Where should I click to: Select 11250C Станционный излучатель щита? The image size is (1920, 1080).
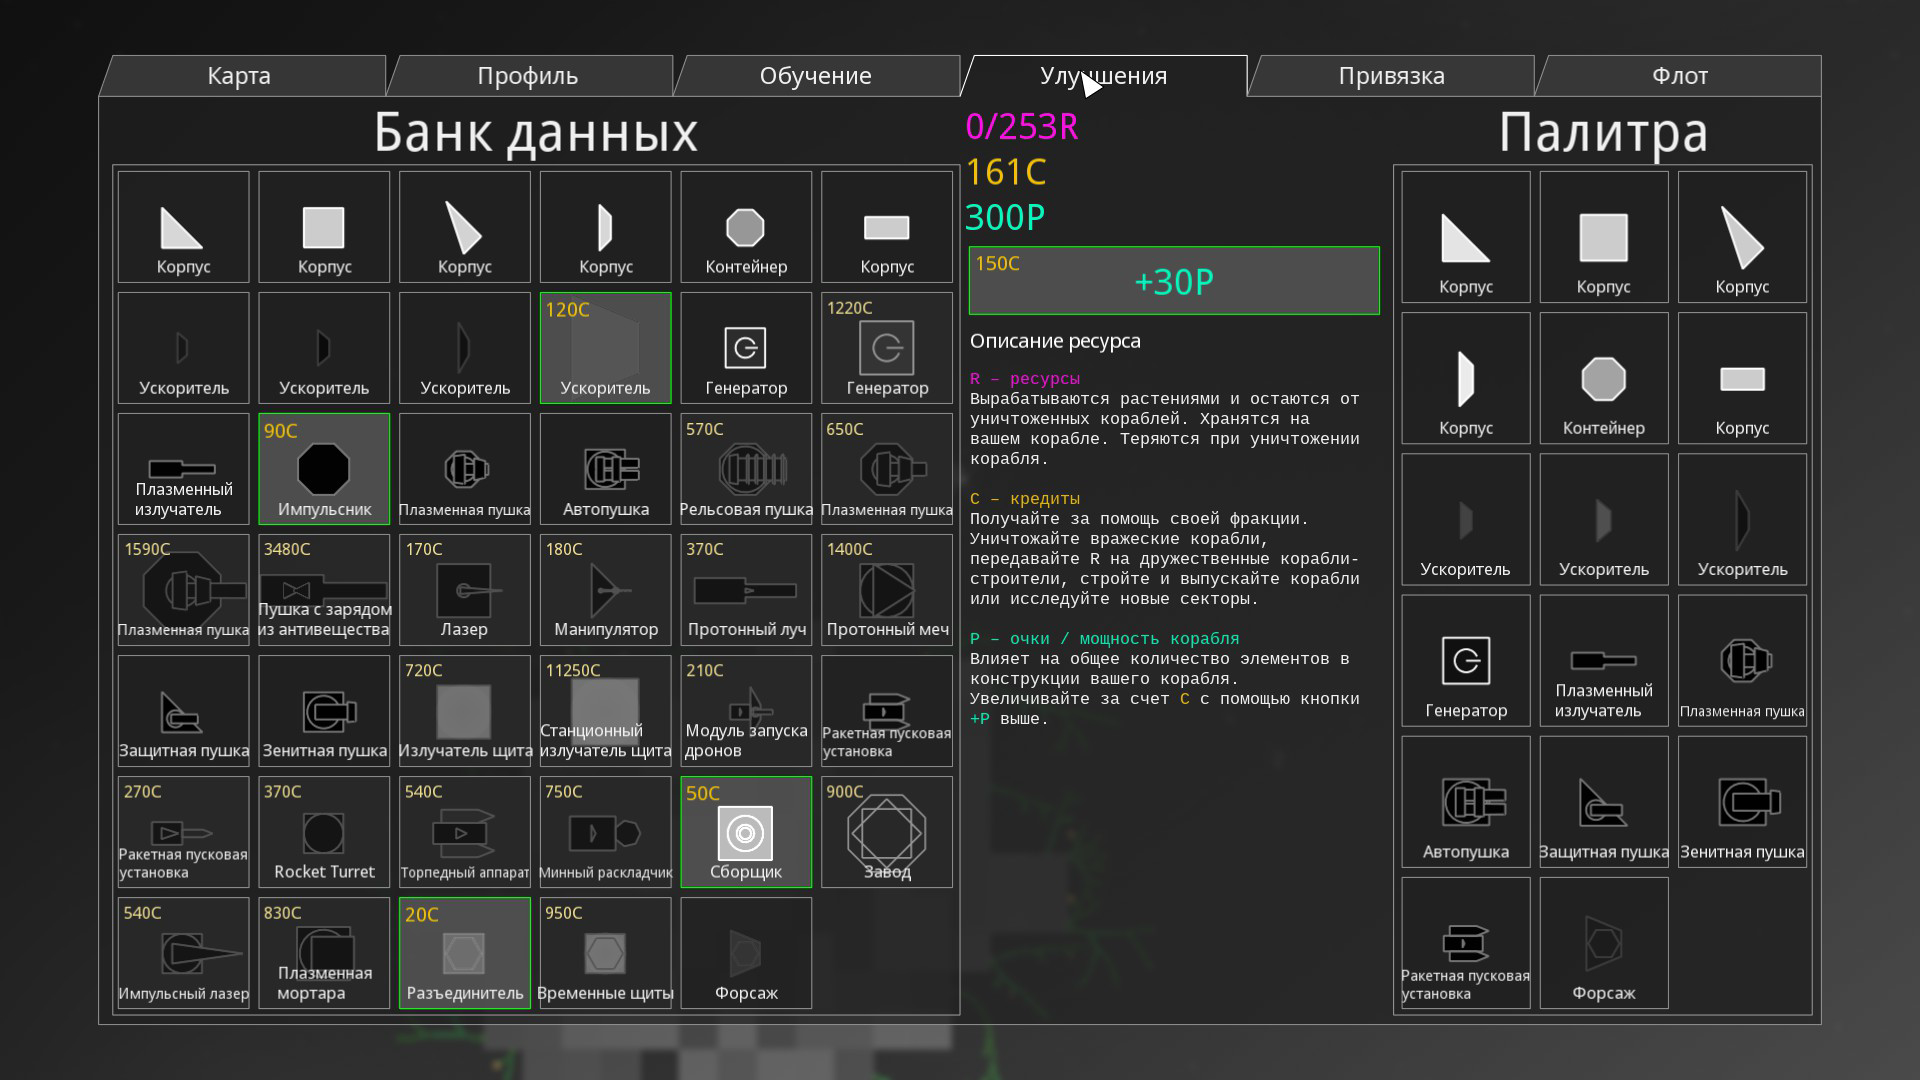click(x=605, y=711)
